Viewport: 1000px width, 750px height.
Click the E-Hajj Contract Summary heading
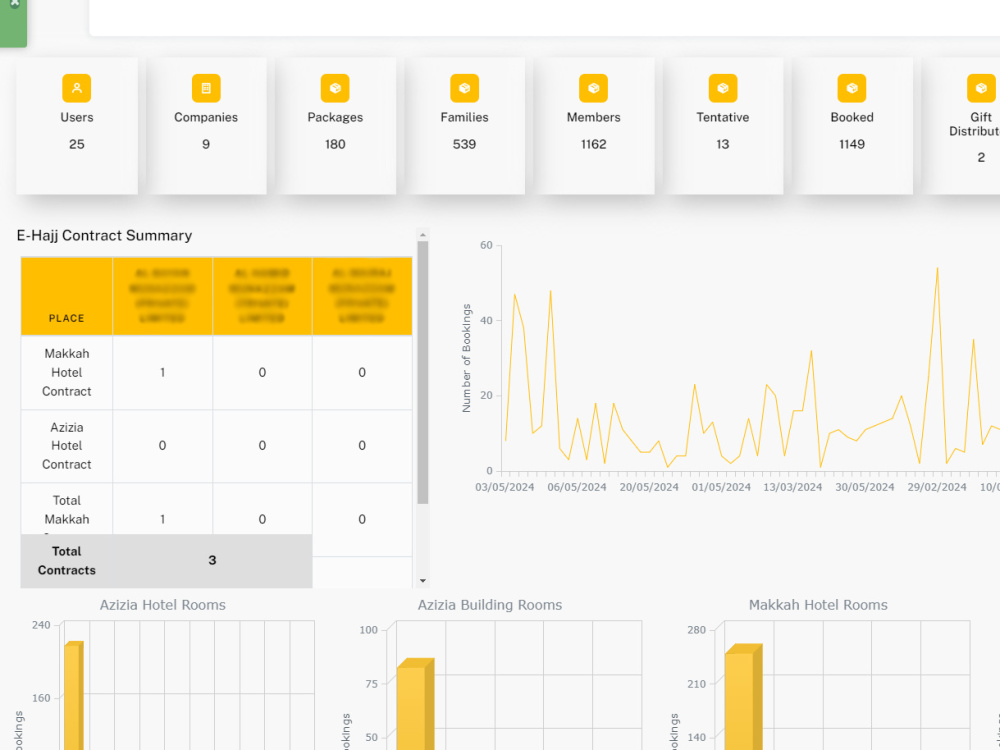(x=104, y=235)
